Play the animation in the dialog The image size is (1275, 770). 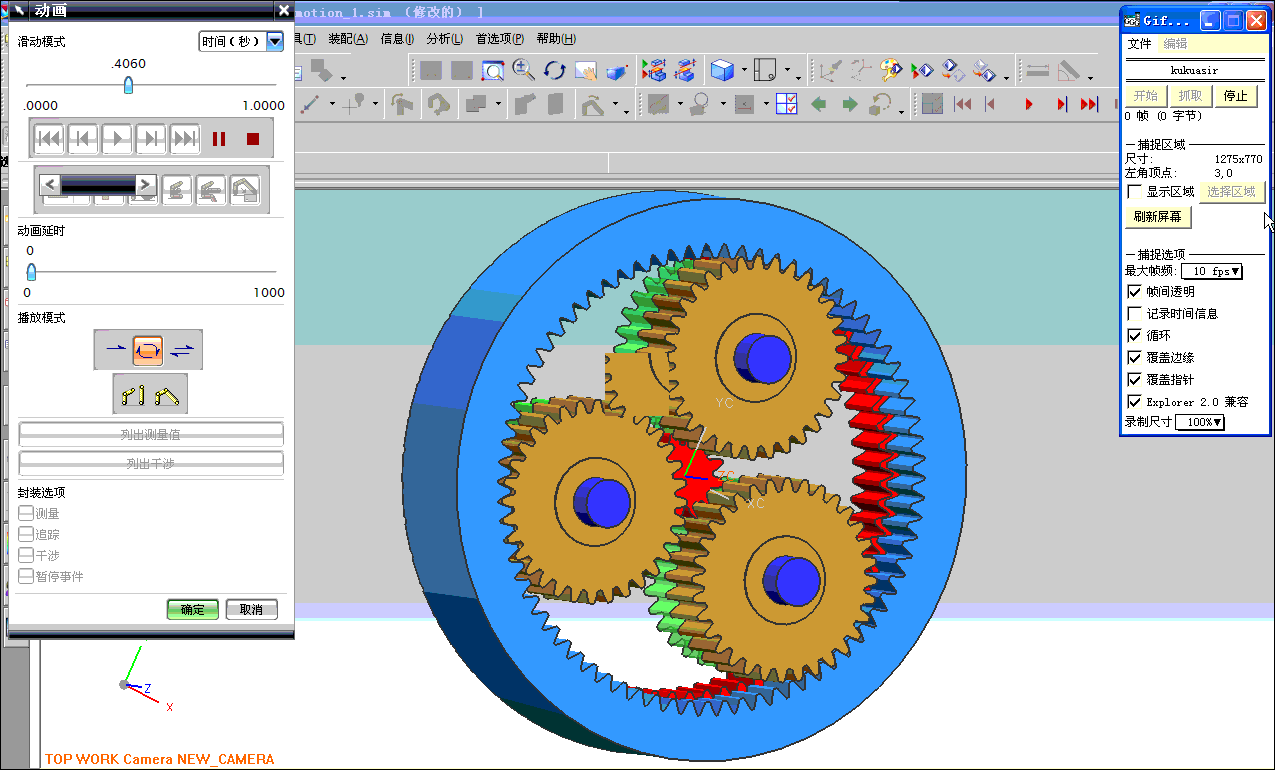point(116,139)
